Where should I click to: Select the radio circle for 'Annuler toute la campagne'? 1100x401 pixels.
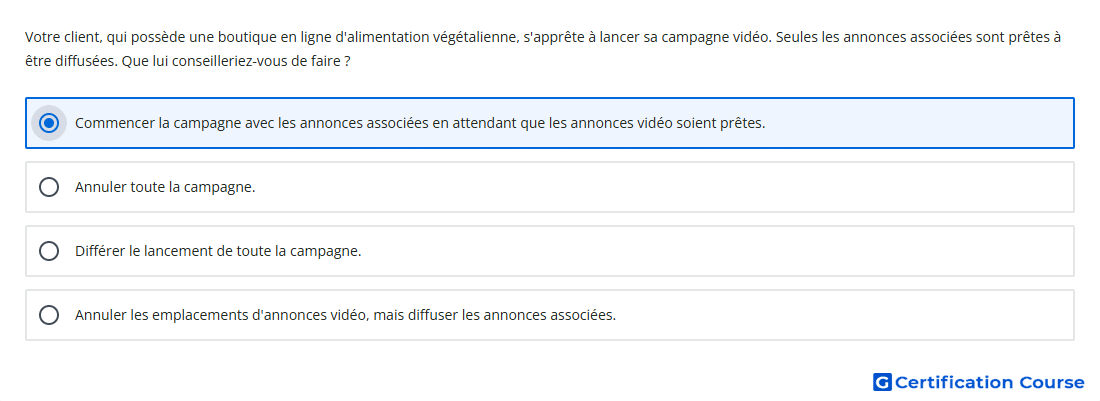pyautogui.click(x=49, y=187)
